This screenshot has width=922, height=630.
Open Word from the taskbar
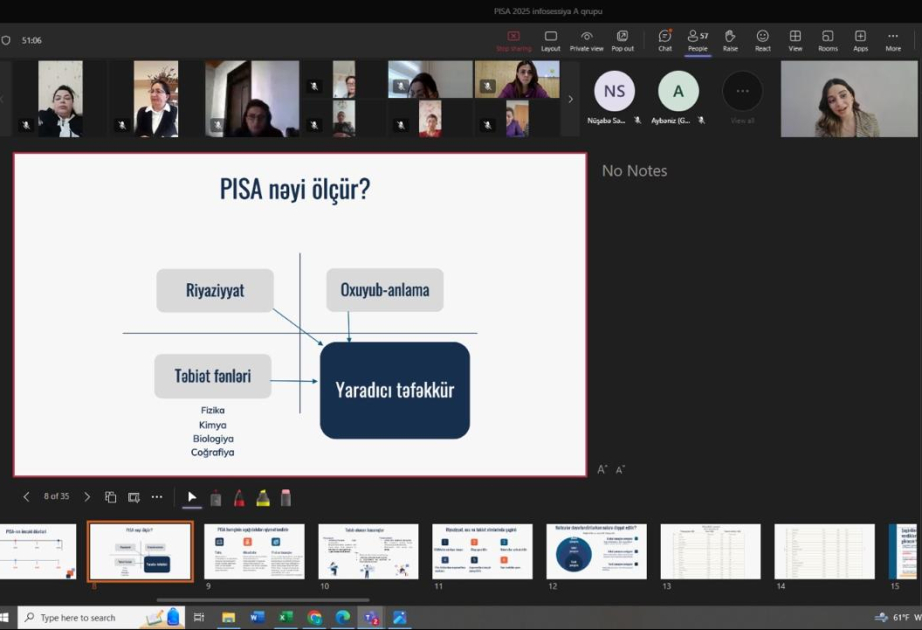click(257, 618)
